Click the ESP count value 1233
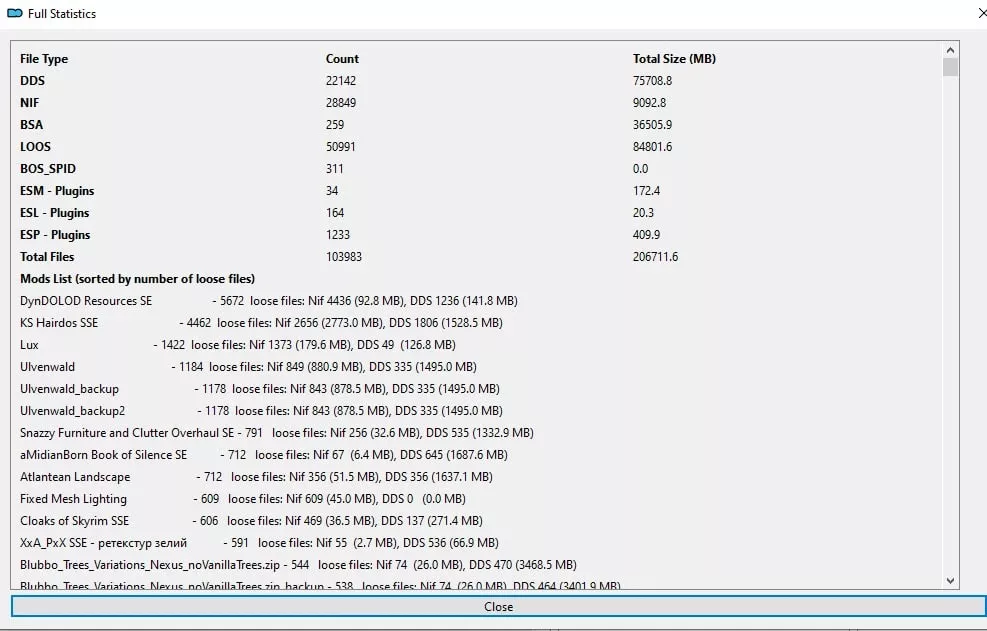The width and height of the screenshot is (987, 631). coord(337,235)
